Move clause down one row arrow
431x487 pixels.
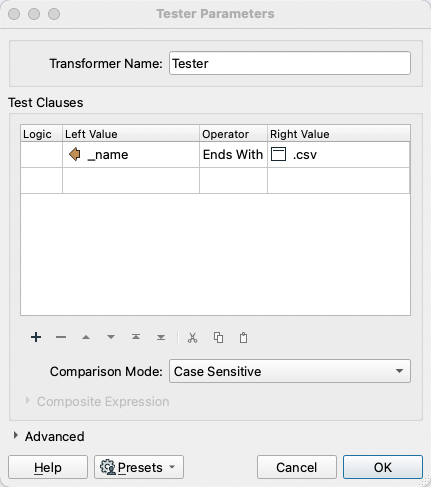tap(111, 337)
